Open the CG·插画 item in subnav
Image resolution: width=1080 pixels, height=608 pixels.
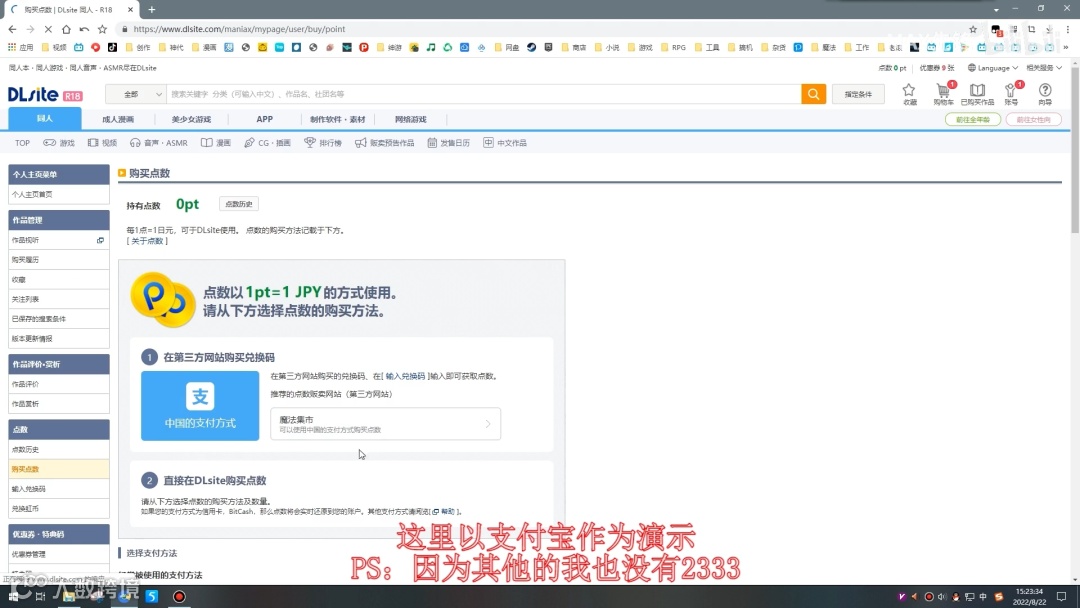pyautogui.click(x=267, y=143)
